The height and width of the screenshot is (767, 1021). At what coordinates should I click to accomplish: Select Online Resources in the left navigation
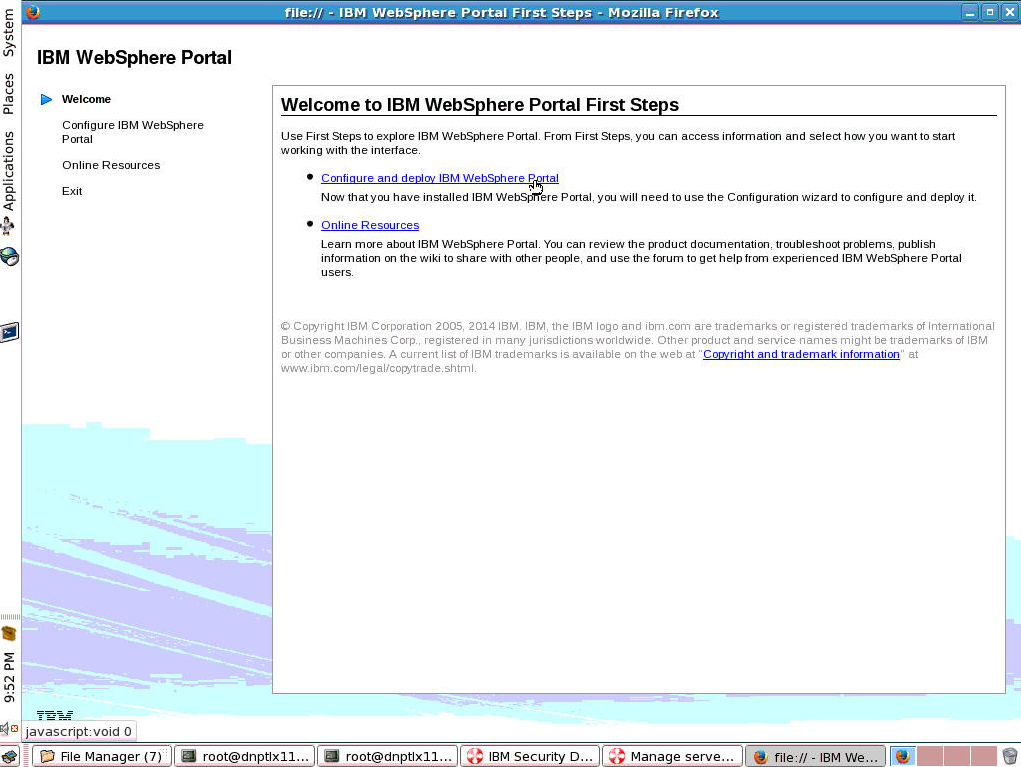(x=111, y=165)
